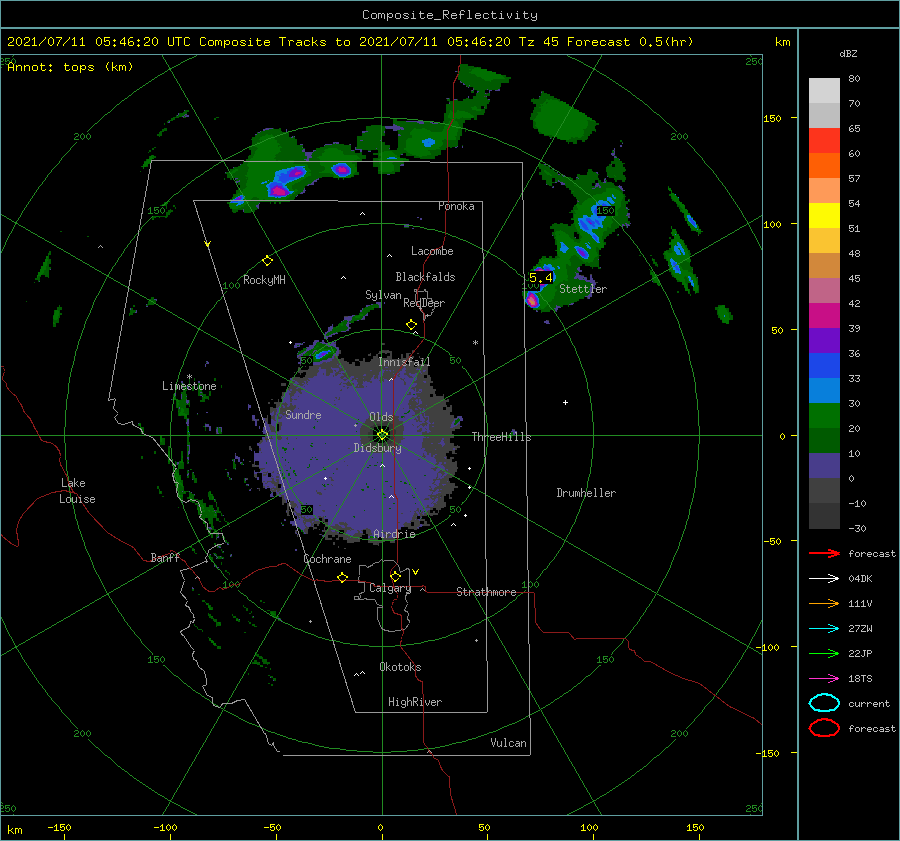Click the Composite_Reflectivity title

450,15
